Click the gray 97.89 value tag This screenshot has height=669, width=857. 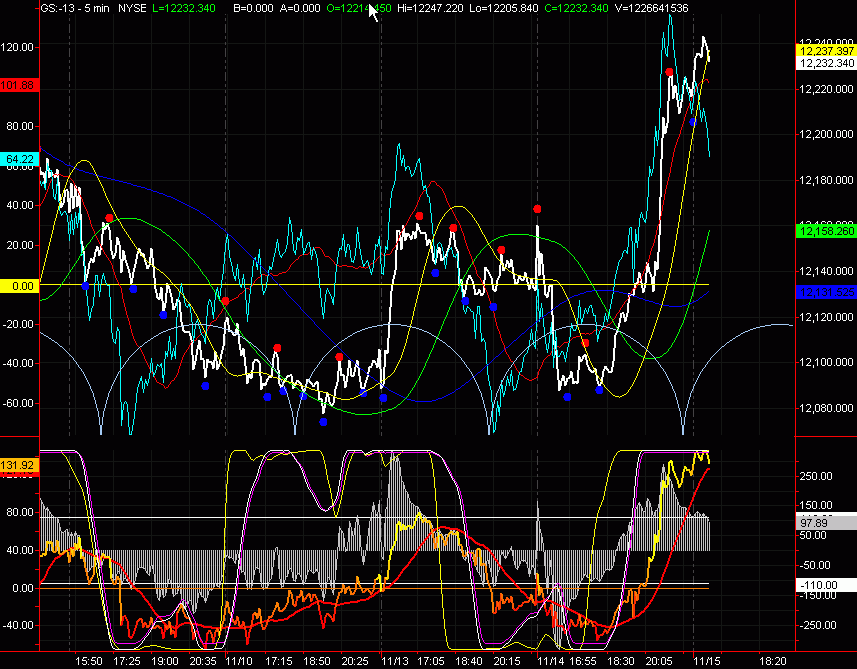[826, 523]
